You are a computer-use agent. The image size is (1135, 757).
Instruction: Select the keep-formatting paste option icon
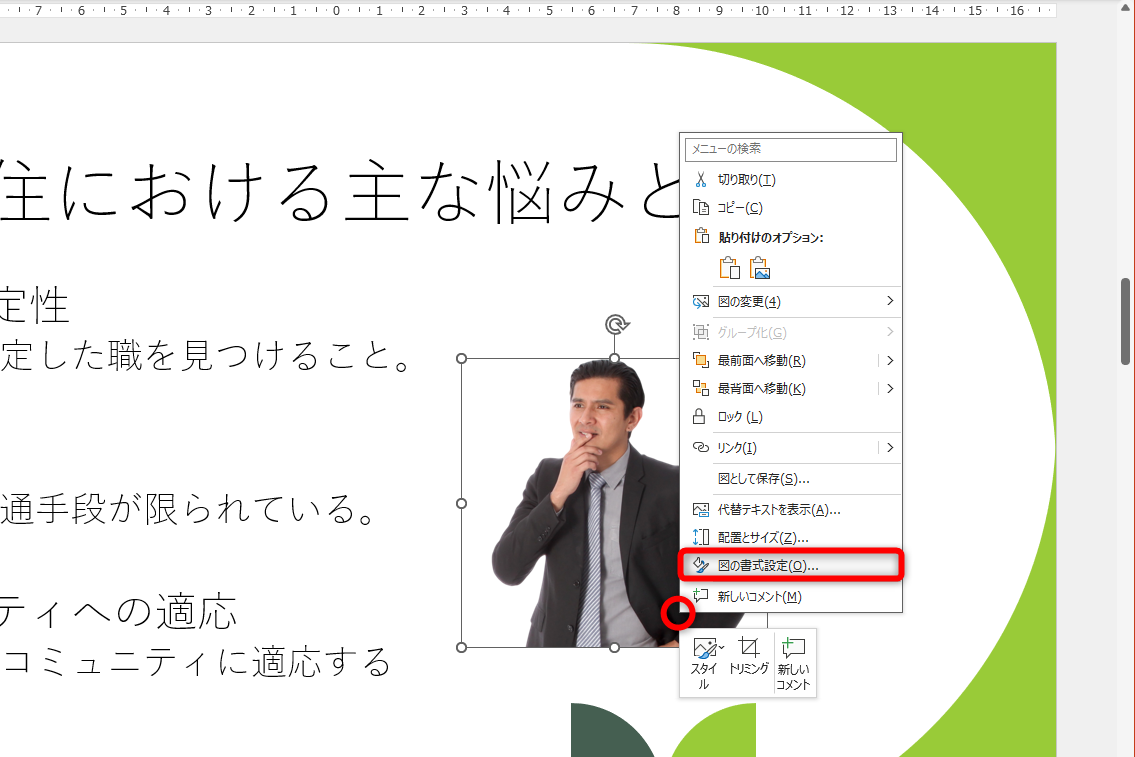[x=730, y=267]
